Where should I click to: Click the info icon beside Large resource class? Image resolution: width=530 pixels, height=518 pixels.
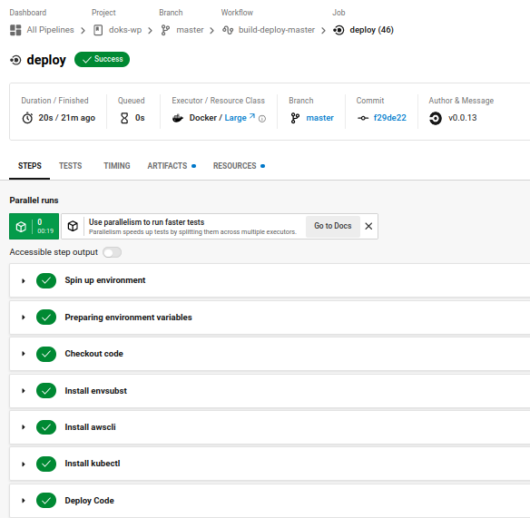click(x=262, y=118)
